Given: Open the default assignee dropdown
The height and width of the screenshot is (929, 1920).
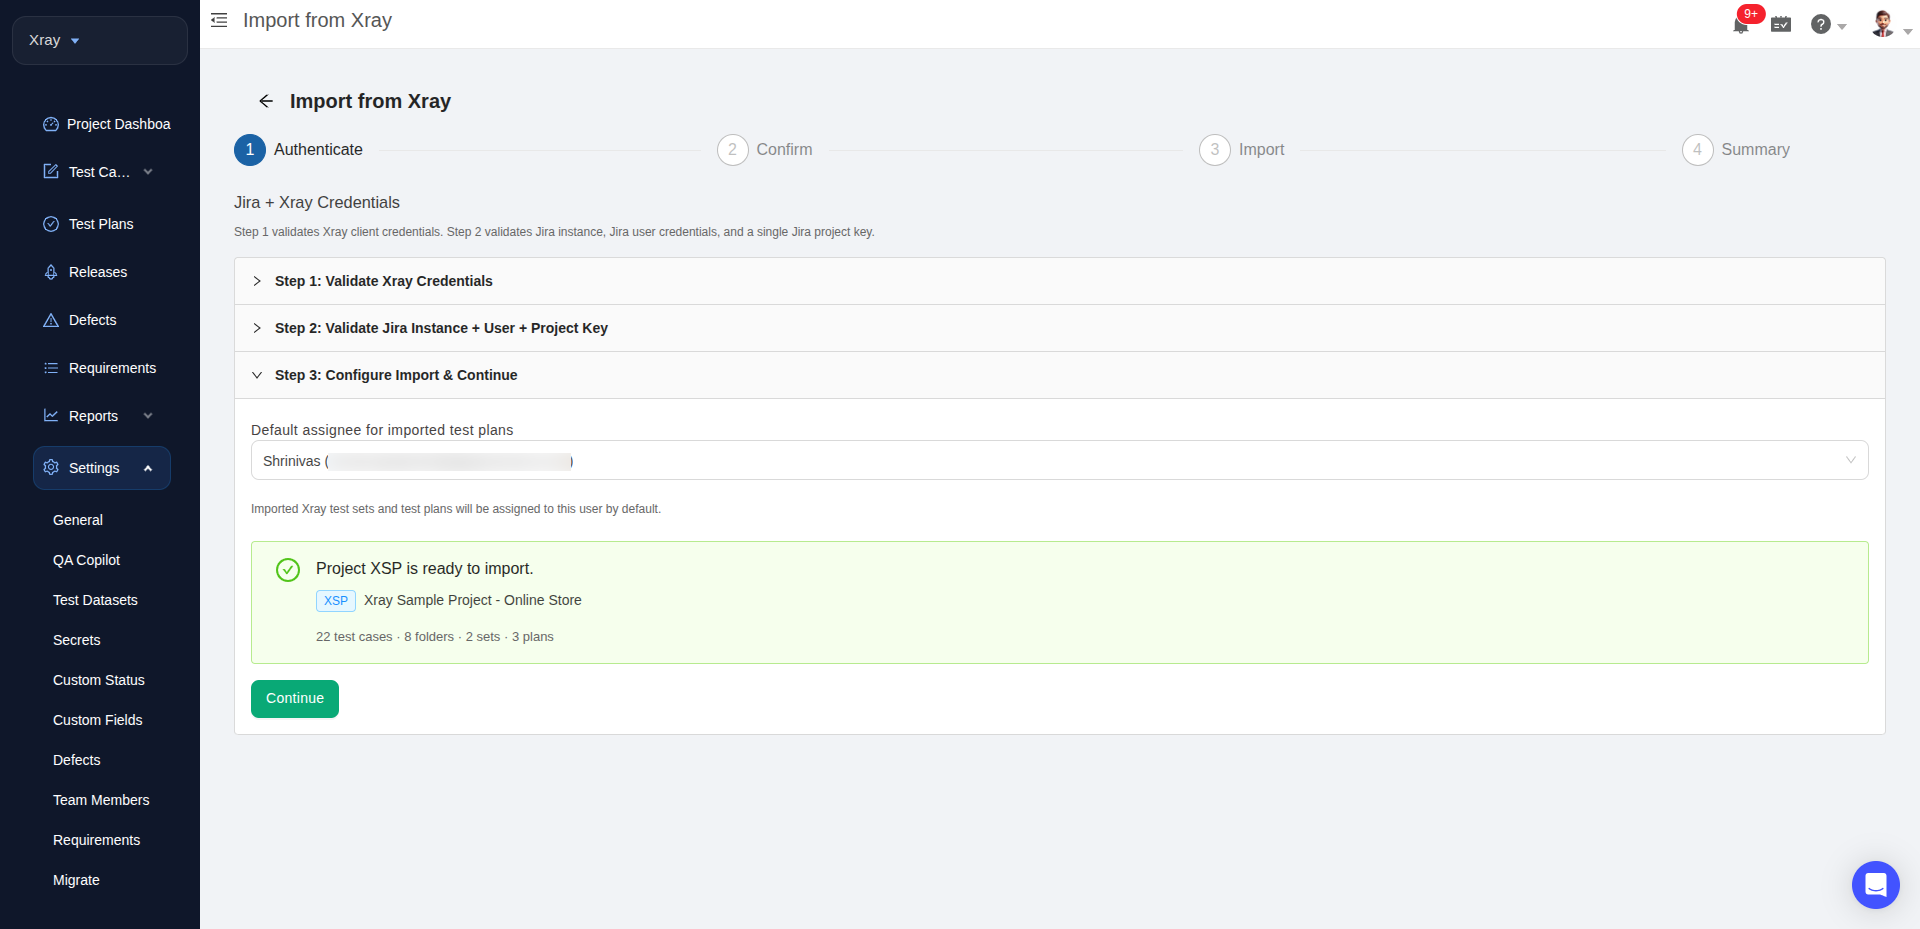Looking at the screenshot, I should point(1060,460).
